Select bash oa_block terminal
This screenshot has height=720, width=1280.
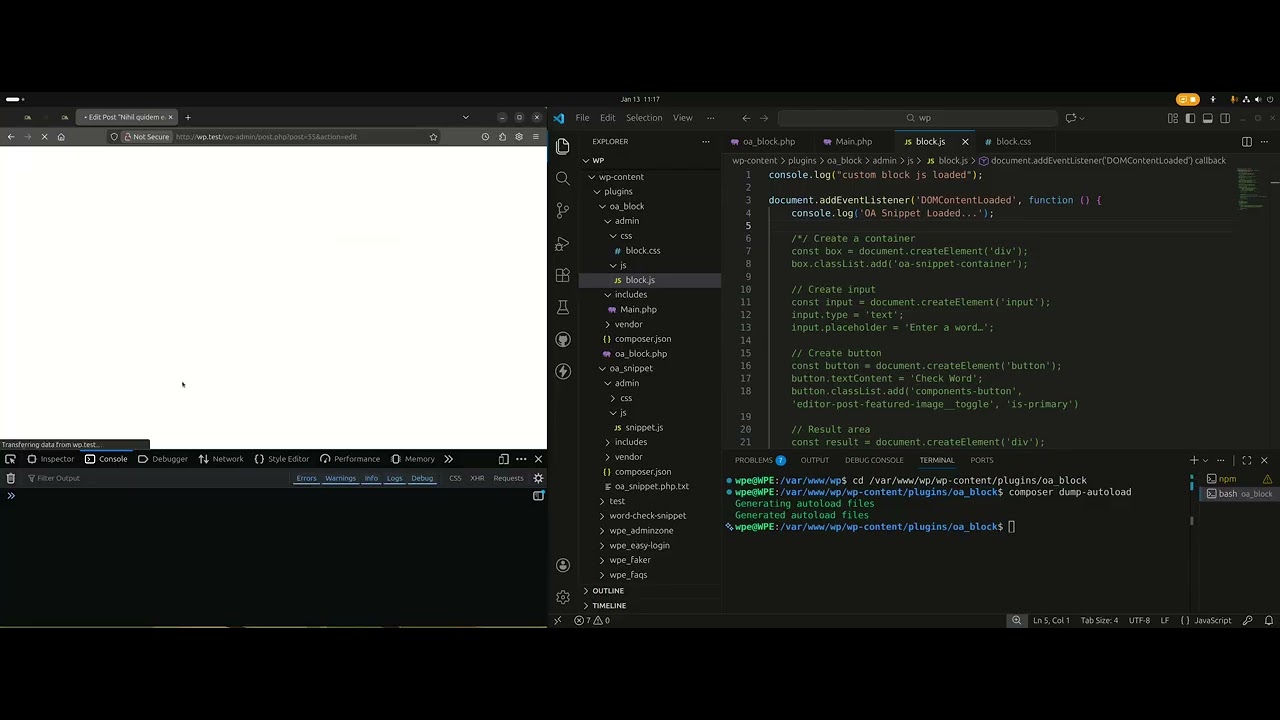click(x=1239, y=494)
